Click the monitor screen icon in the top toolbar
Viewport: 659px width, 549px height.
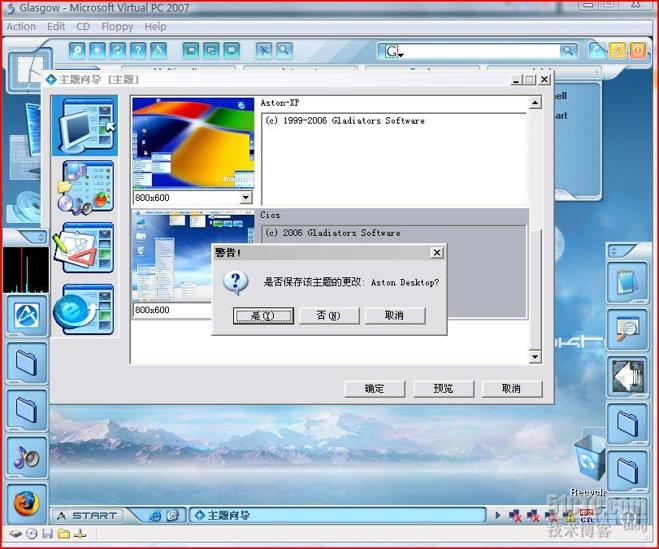pos(231,50)
